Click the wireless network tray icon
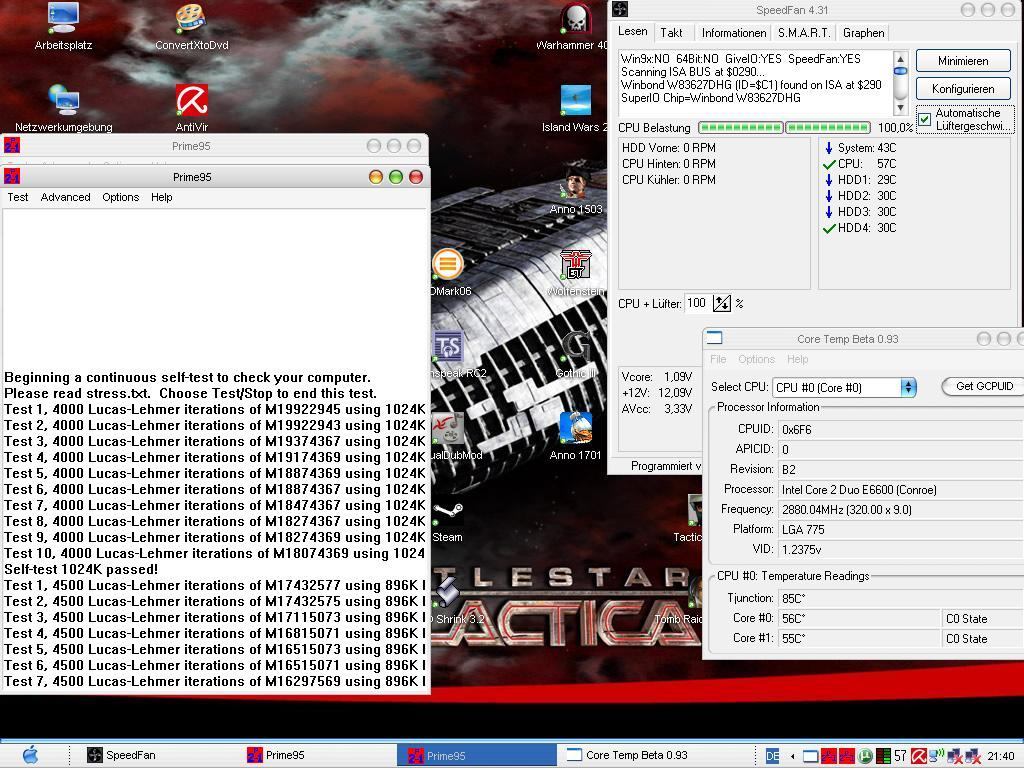 [936, 756]
